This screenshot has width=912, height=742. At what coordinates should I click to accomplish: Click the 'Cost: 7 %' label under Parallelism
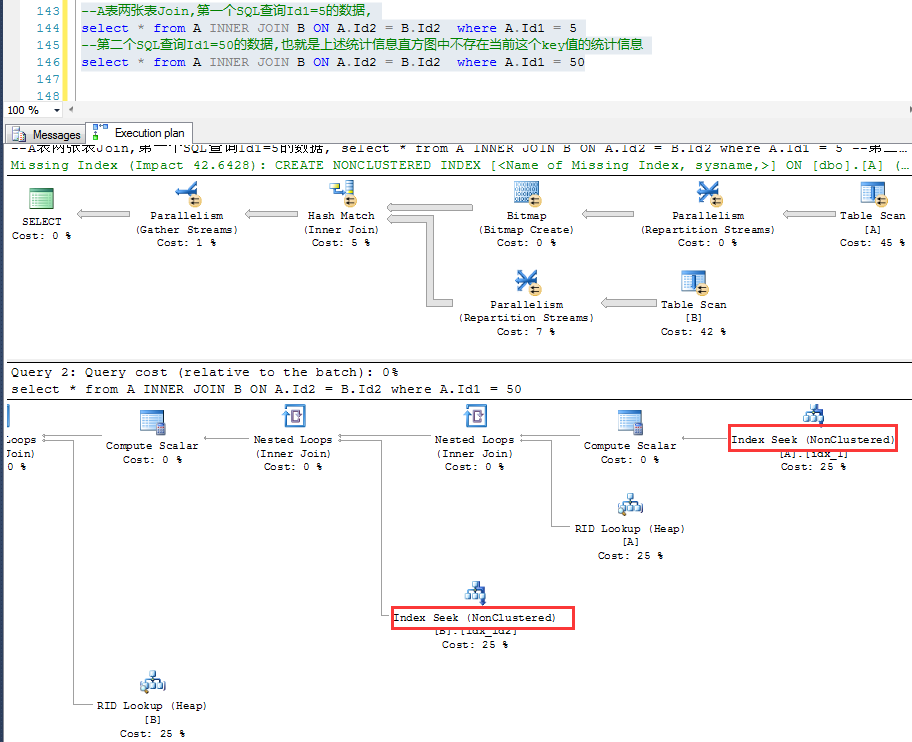[526, 331]
